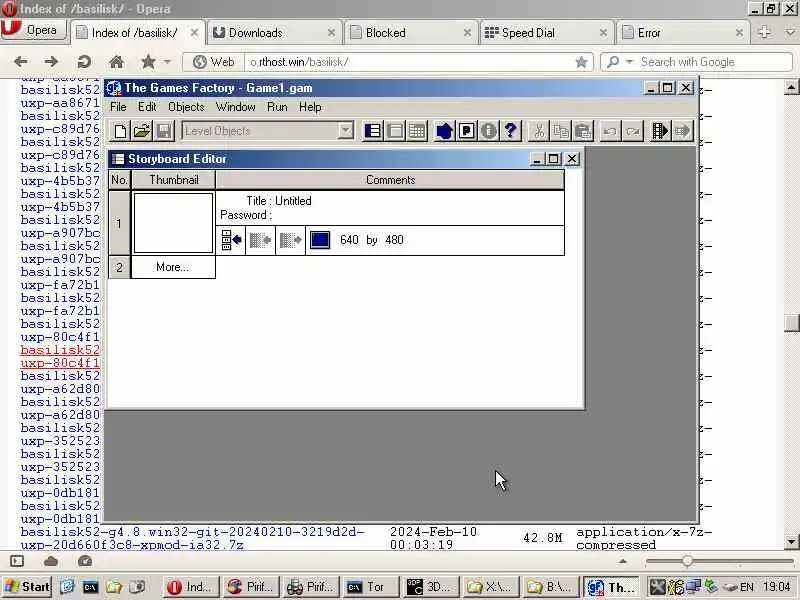Image resolution: width=800 pixels, height=600 pixels.
Task: Click the info circle toolbar icon
Action: click(x=488, y=131)
